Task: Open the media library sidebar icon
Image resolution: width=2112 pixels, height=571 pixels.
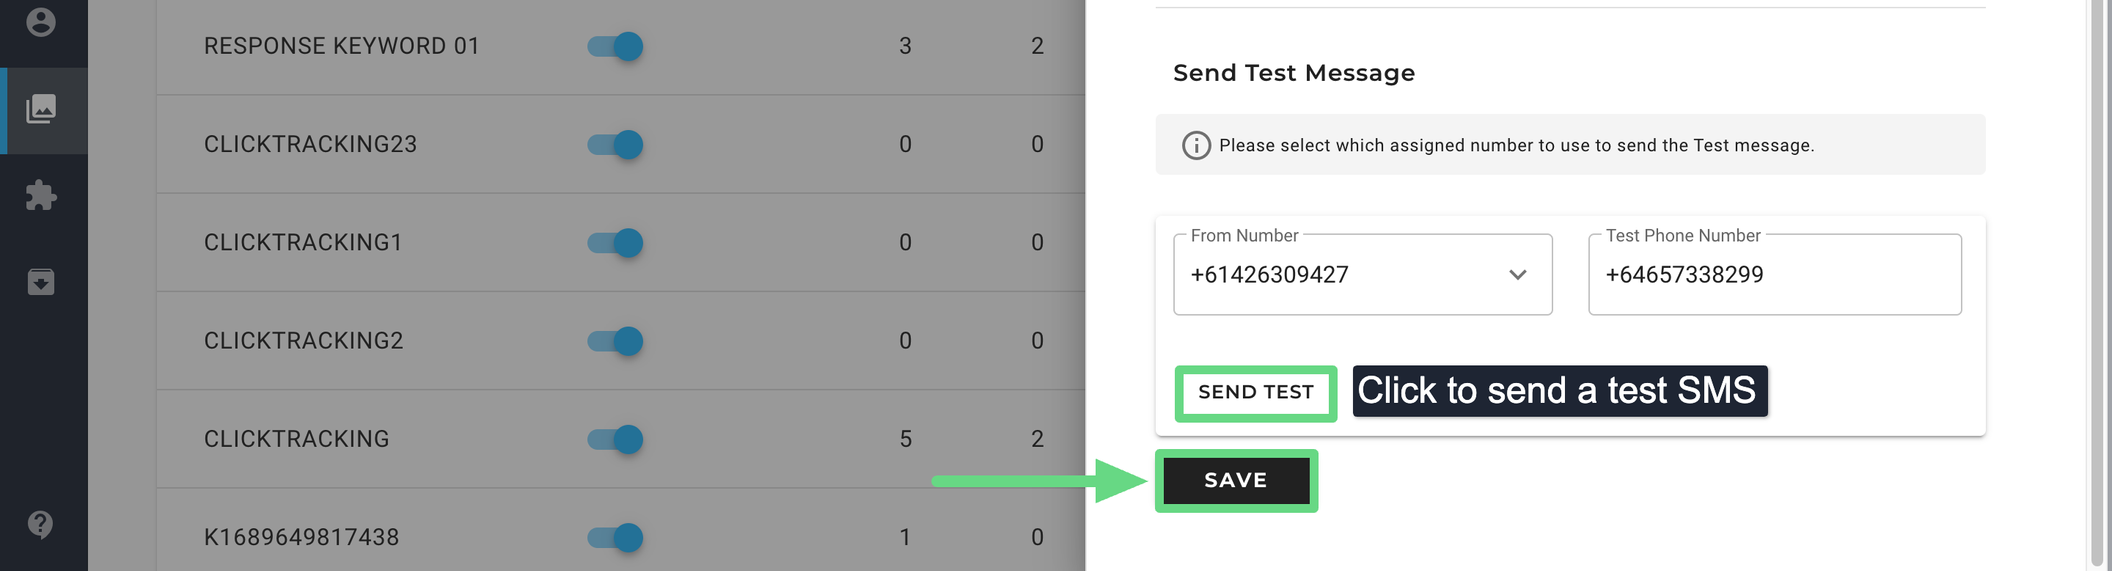Action: point(41,109)
